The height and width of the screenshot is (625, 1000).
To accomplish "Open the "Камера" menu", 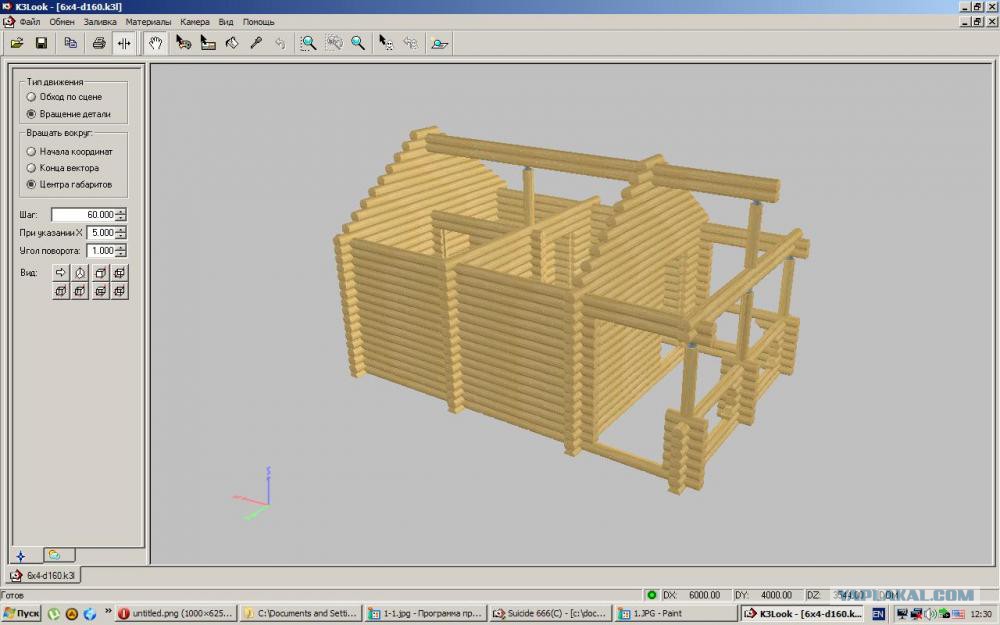I will pos(195,22).
